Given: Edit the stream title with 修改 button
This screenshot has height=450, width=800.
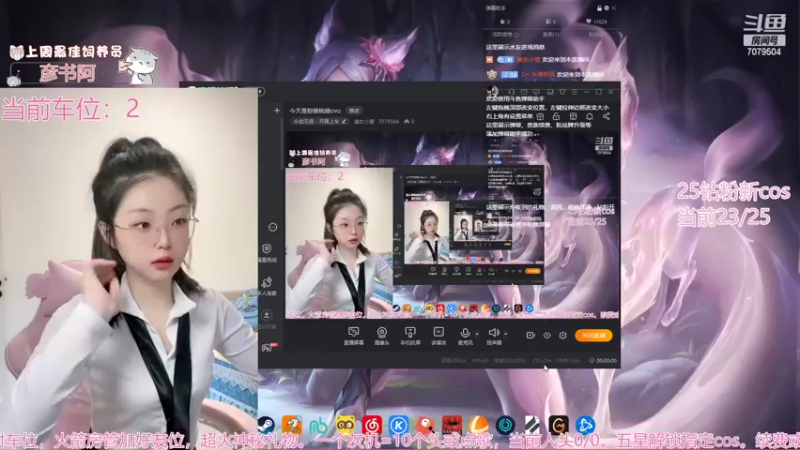Looking at the screenshot, I should [354, 111].
